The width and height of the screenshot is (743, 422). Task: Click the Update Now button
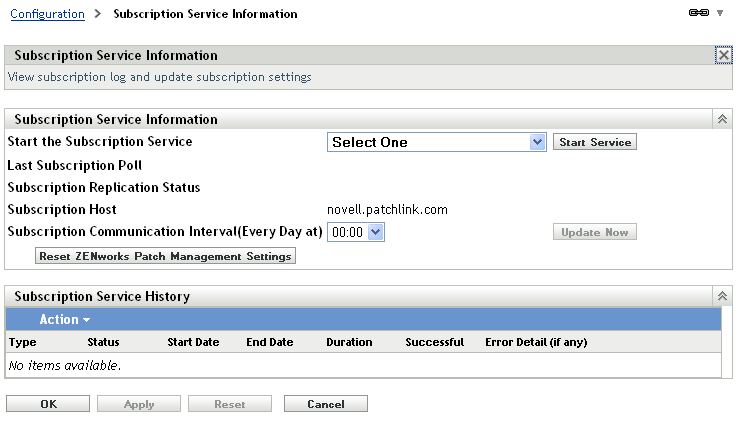point(595,232)
